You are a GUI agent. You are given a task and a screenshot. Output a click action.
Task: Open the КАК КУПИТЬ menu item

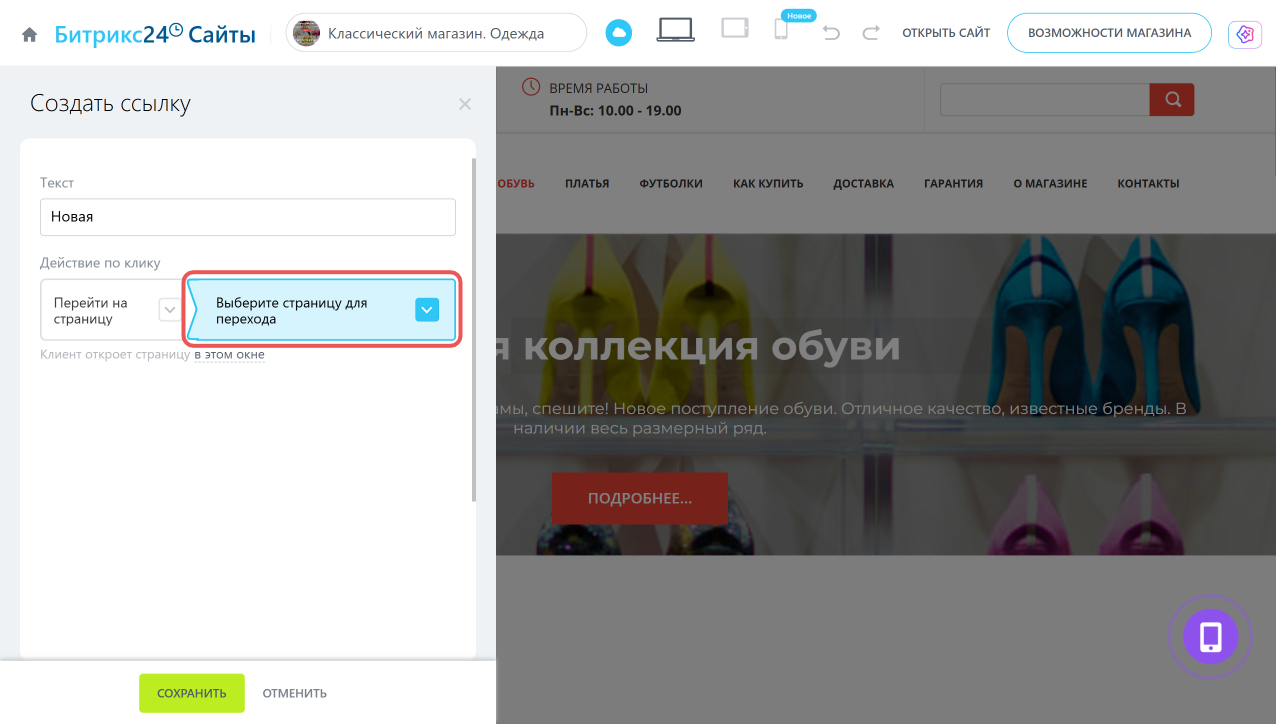point(768,184)
